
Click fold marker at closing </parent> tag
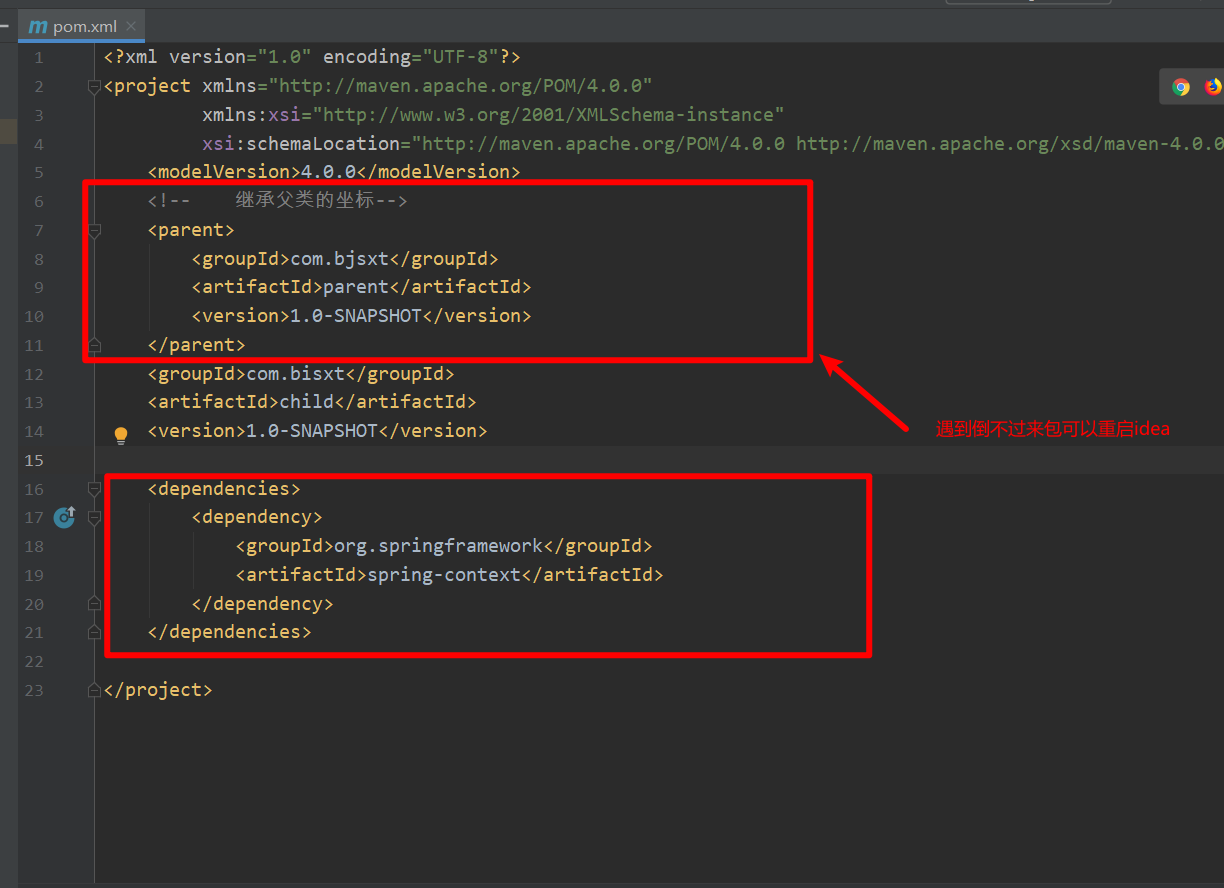[x=94, y=345]
